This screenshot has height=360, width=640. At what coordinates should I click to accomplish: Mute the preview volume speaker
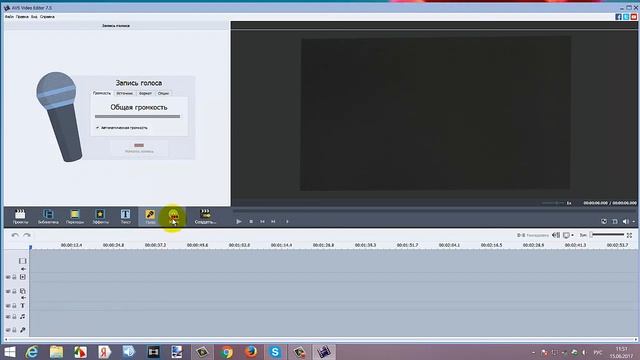point(625,221)
